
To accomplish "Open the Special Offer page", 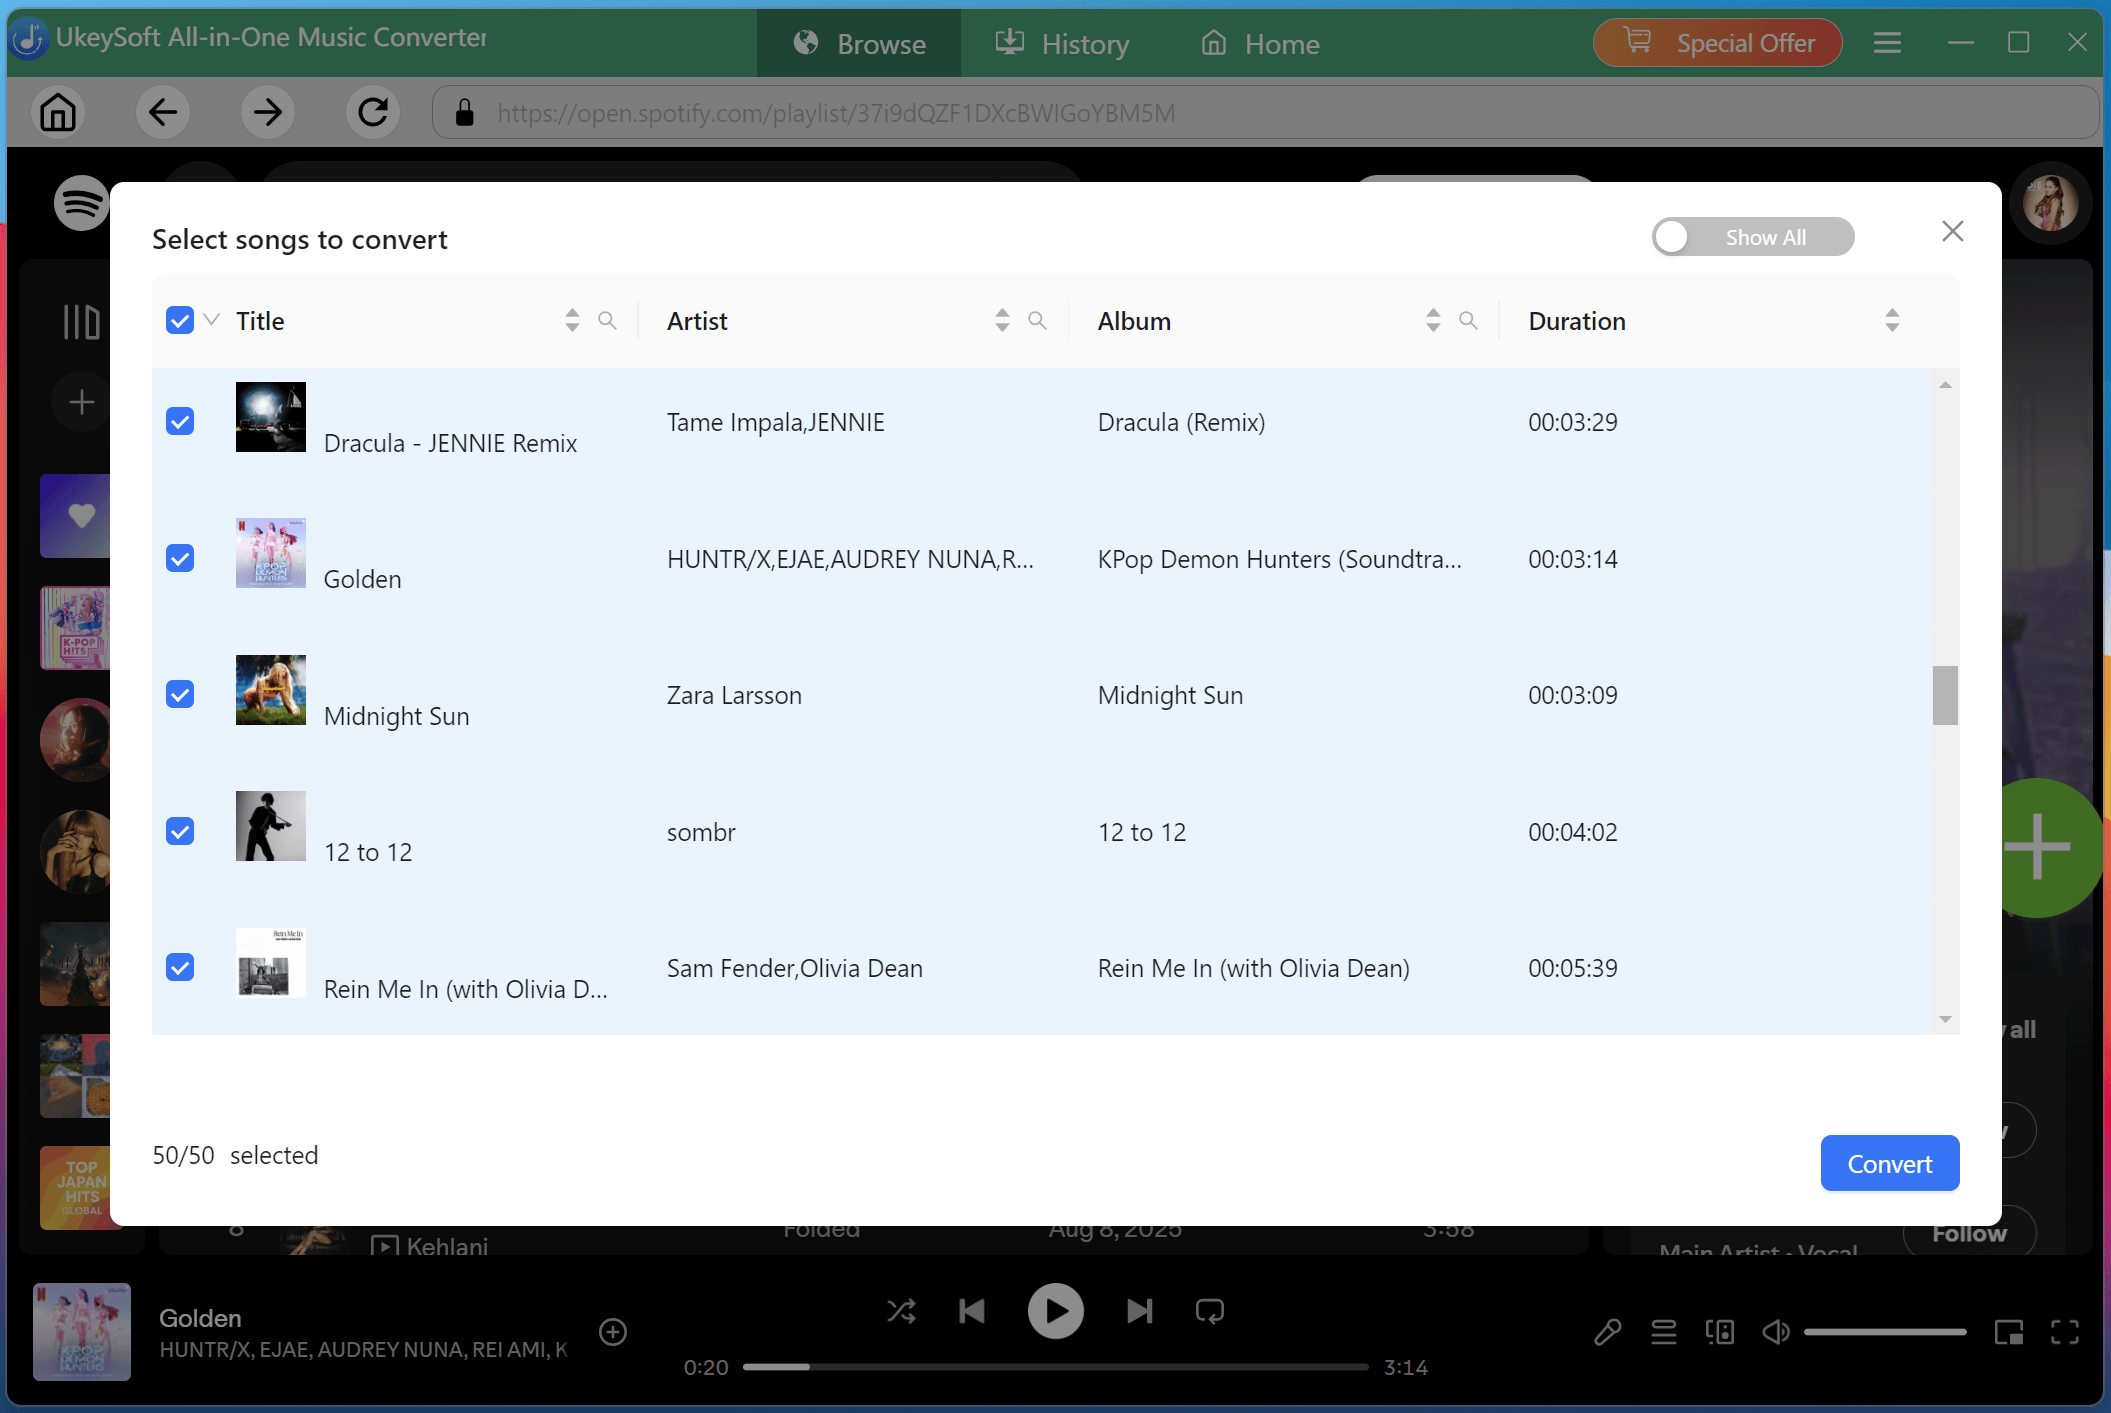I will (1716, 43).
